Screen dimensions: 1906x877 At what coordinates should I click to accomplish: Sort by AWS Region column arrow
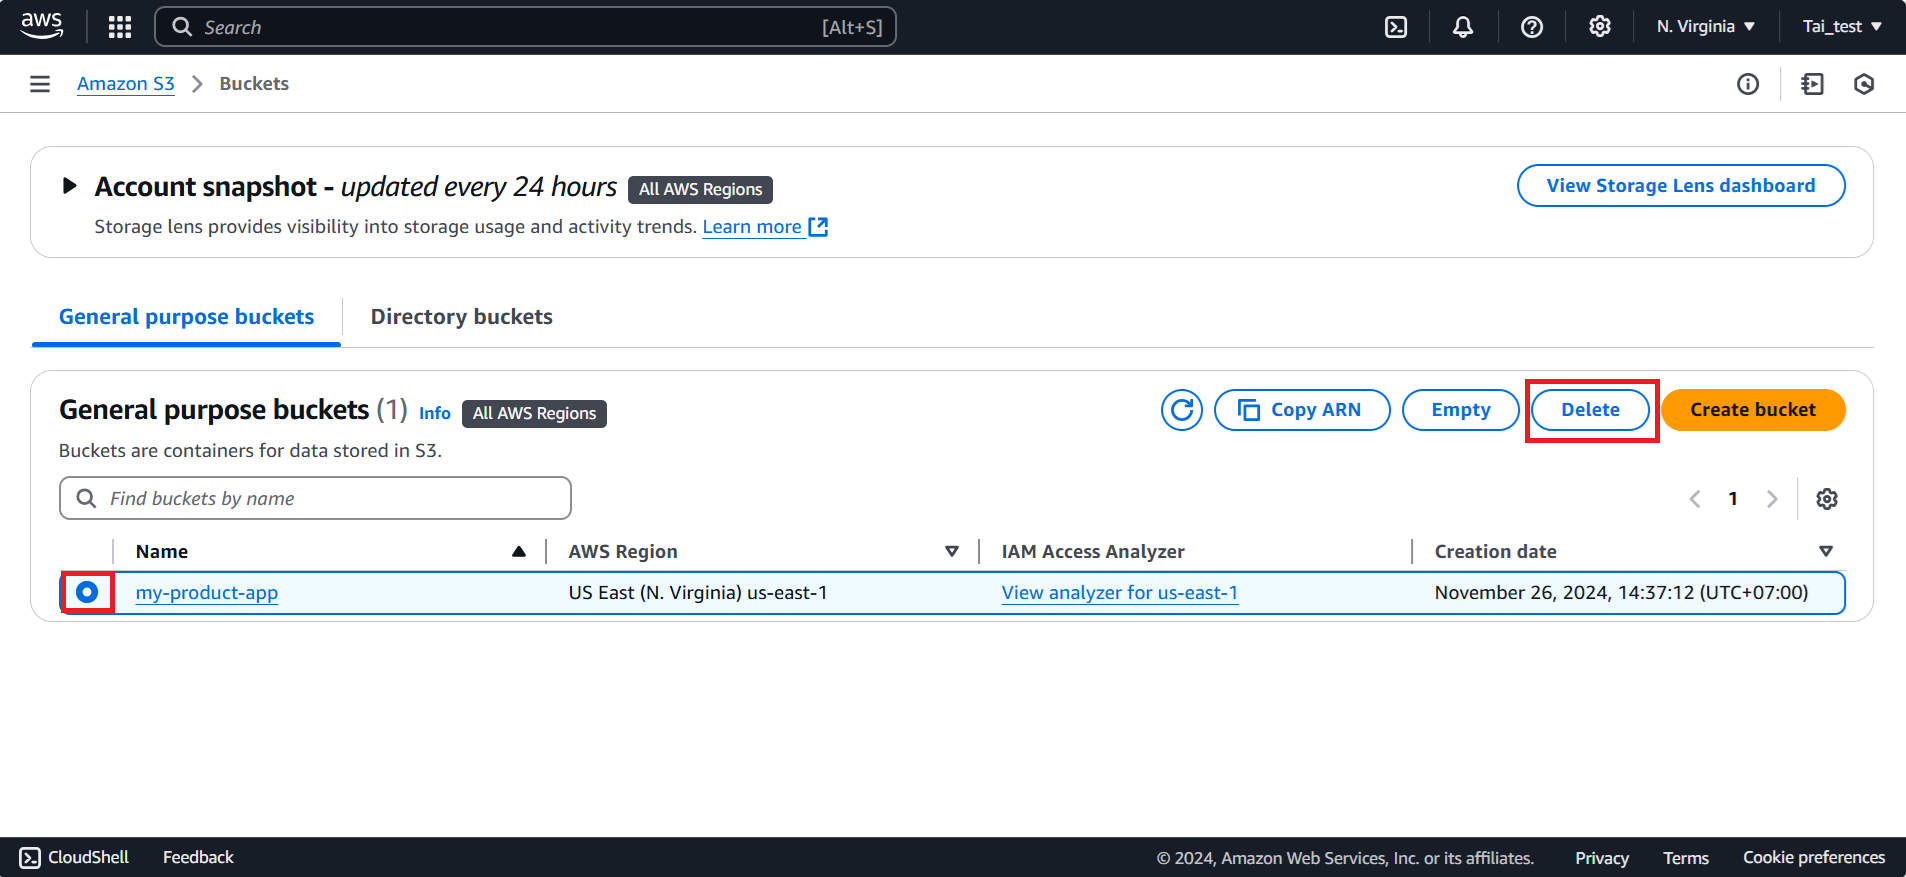(952, 551)
